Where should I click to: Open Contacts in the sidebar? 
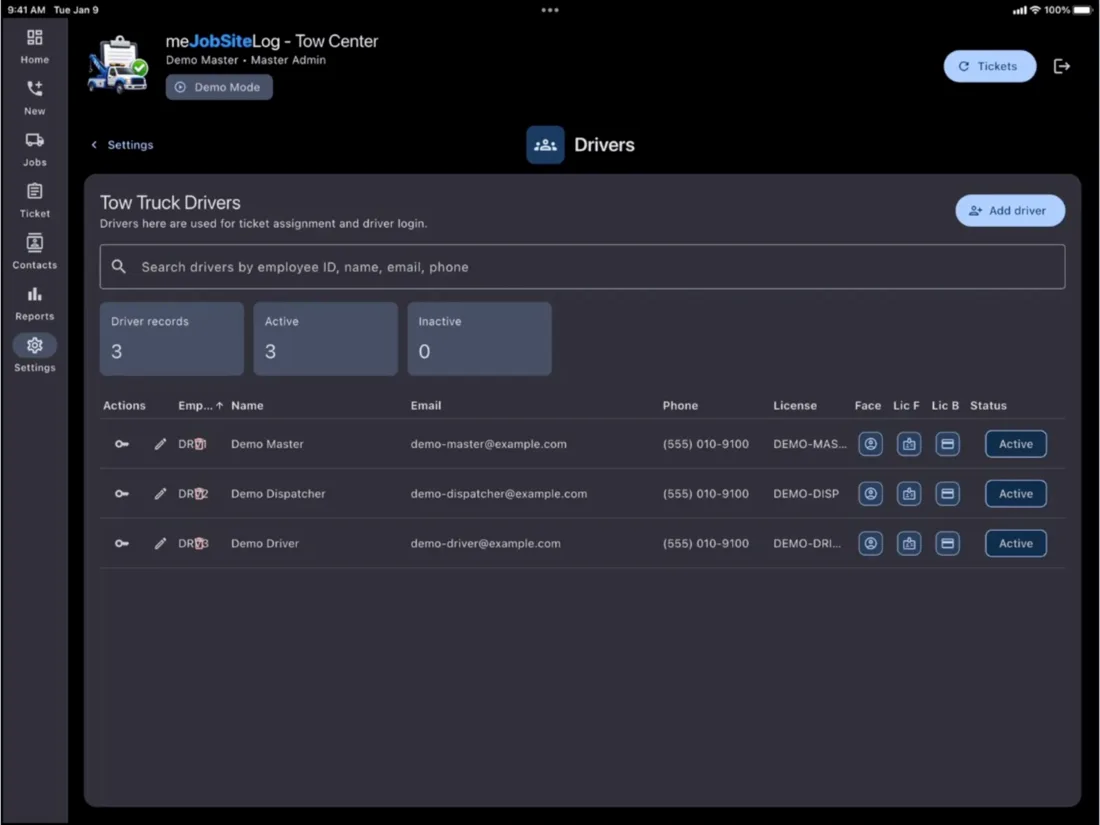pos(34,251)
